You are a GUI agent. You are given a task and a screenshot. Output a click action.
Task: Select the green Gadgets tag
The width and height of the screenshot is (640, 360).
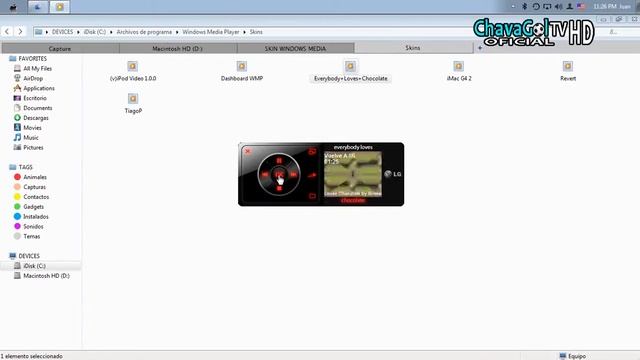coord(29,207)
